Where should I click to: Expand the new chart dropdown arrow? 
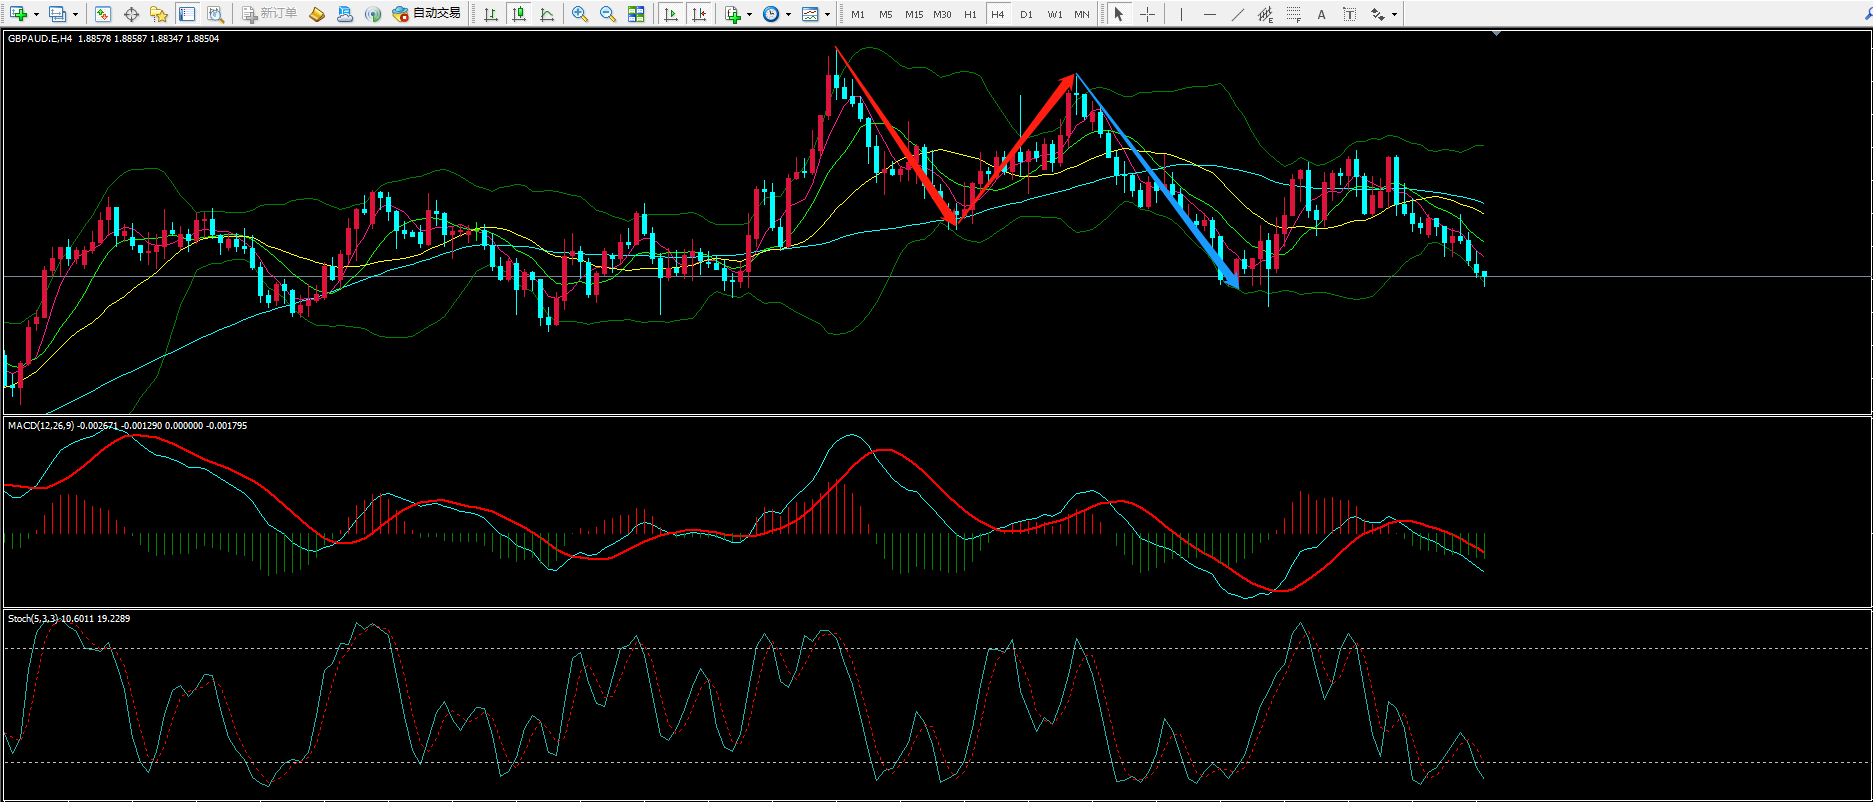pyautogui.click(x=36, y=14)
